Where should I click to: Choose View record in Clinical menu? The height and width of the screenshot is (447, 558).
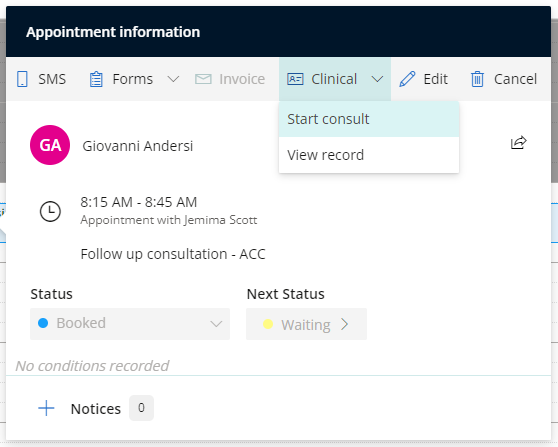pyautogui.click(x=369, y=155)
